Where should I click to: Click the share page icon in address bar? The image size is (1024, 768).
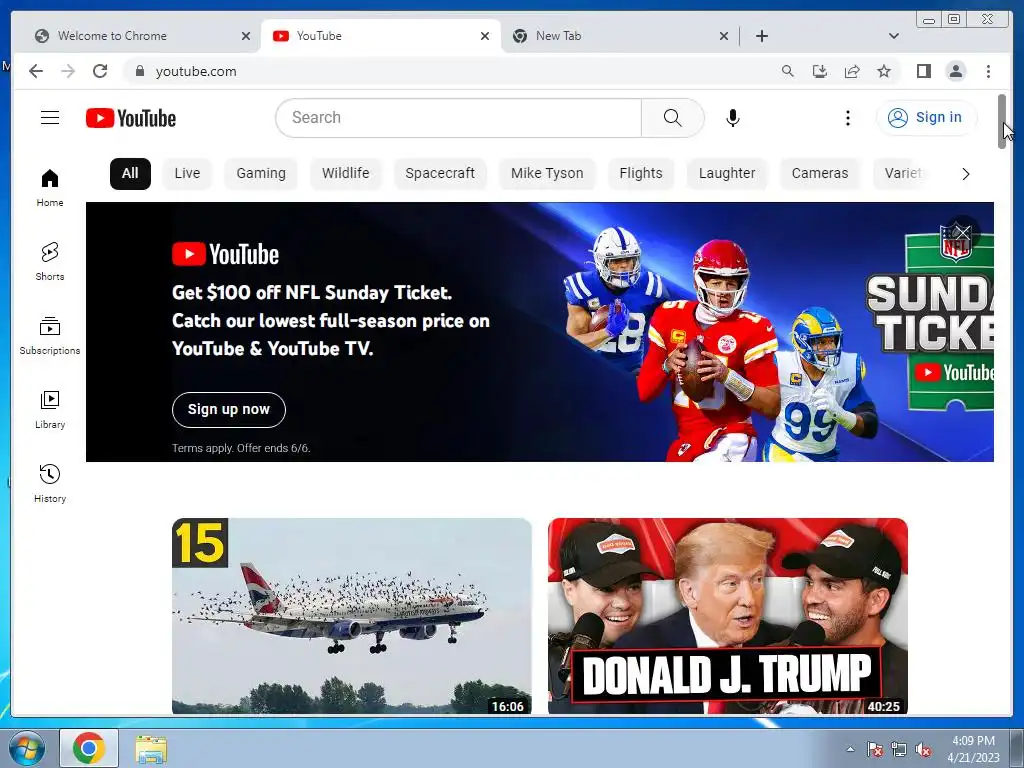point(852,71)
